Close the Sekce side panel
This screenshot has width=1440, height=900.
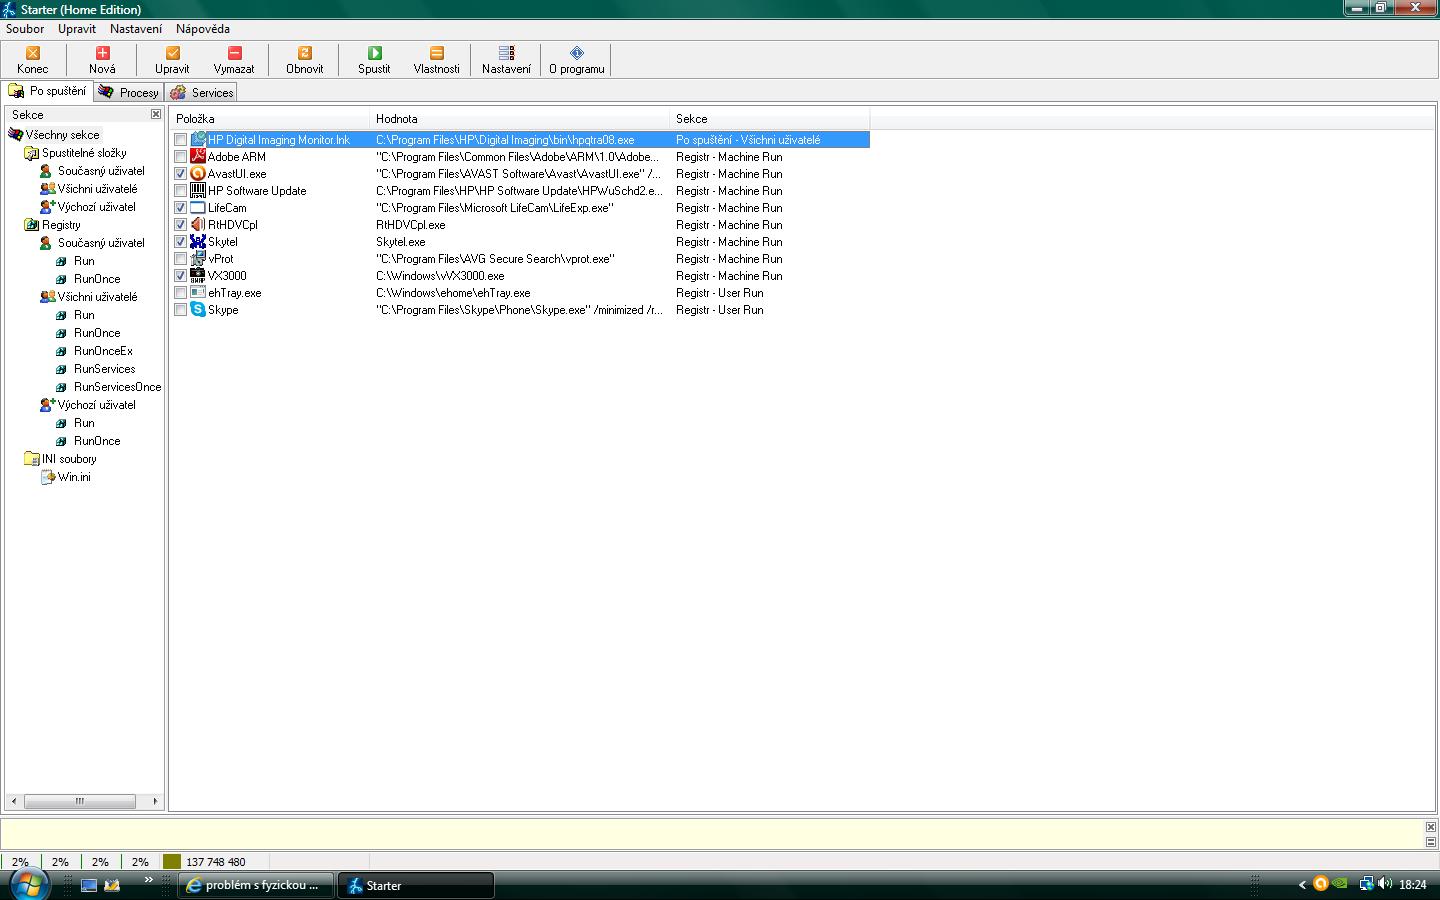[x=156, y=114]
